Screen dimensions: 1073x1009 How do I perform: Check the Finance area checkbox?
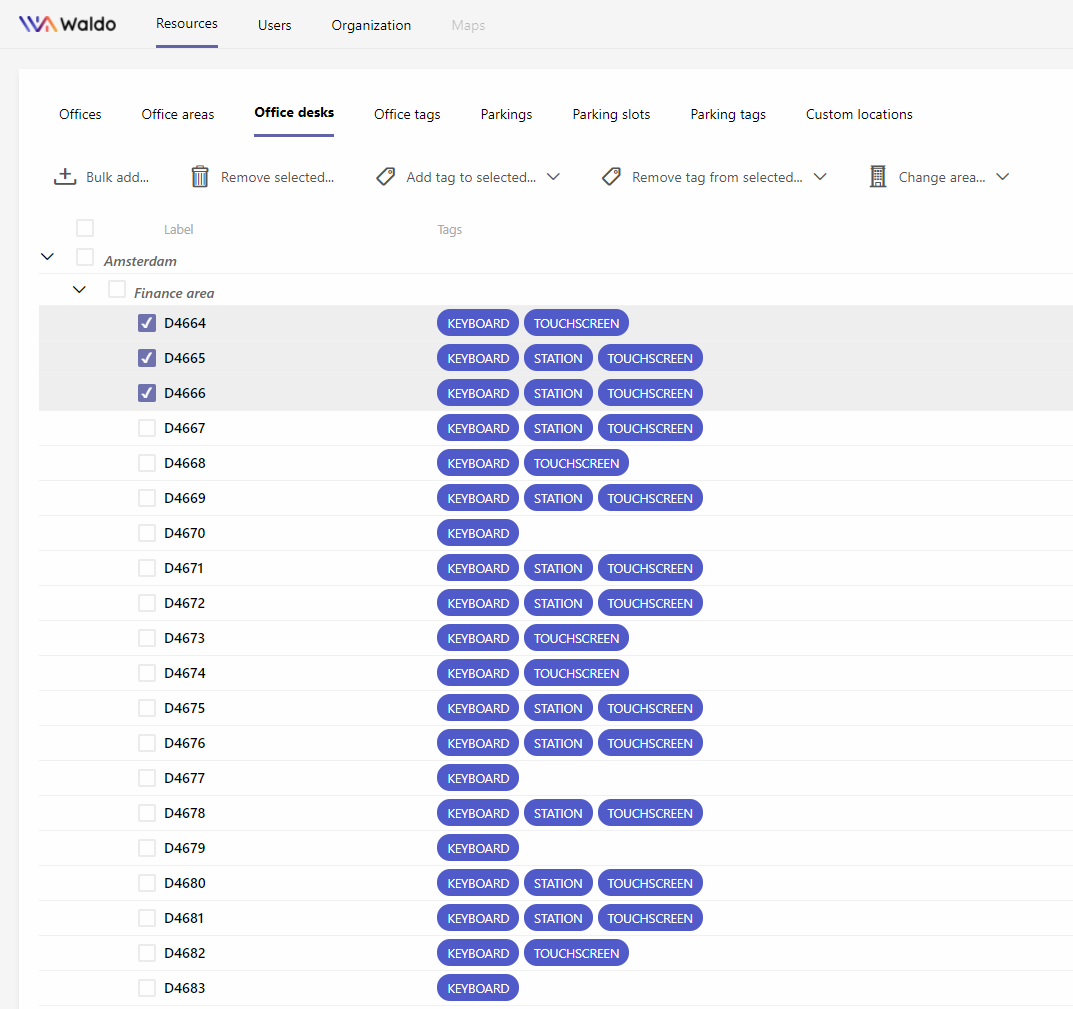pyautogui.click(x=117, y=291)
